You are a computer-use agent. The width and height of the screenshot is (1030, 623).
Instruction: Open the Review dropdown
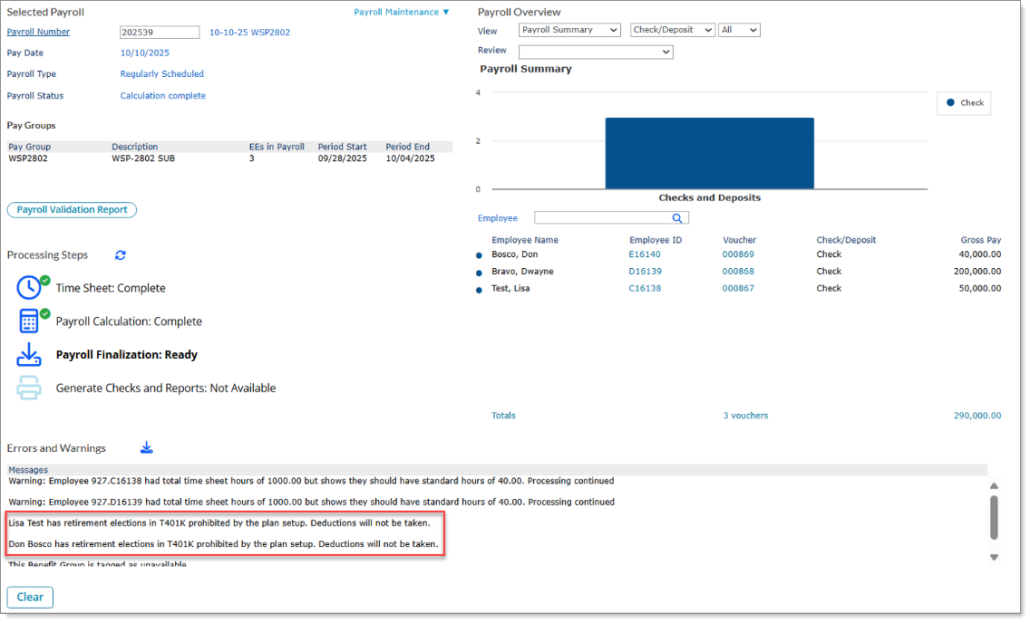pyautogui.click(x=595, y=52)
